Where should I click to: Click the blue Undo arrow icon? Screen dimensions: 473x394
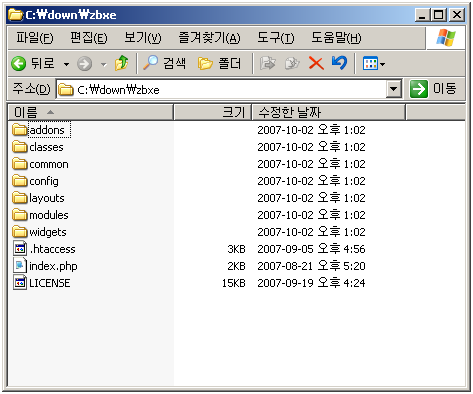[x=339, y=63]
